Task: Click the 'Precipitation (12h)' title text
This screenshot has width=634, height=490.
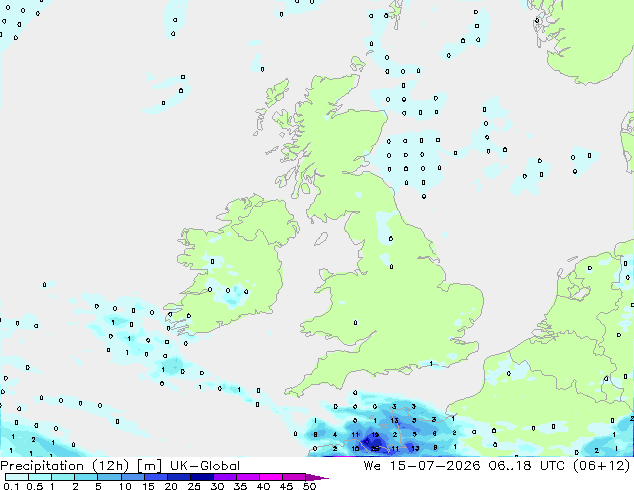Action: coord(65,466)
